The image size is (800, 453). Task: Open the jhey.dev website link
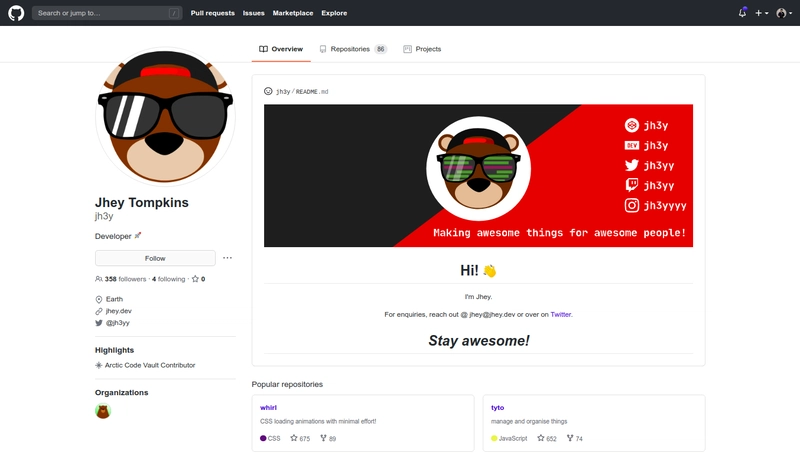tap(118, 311)
